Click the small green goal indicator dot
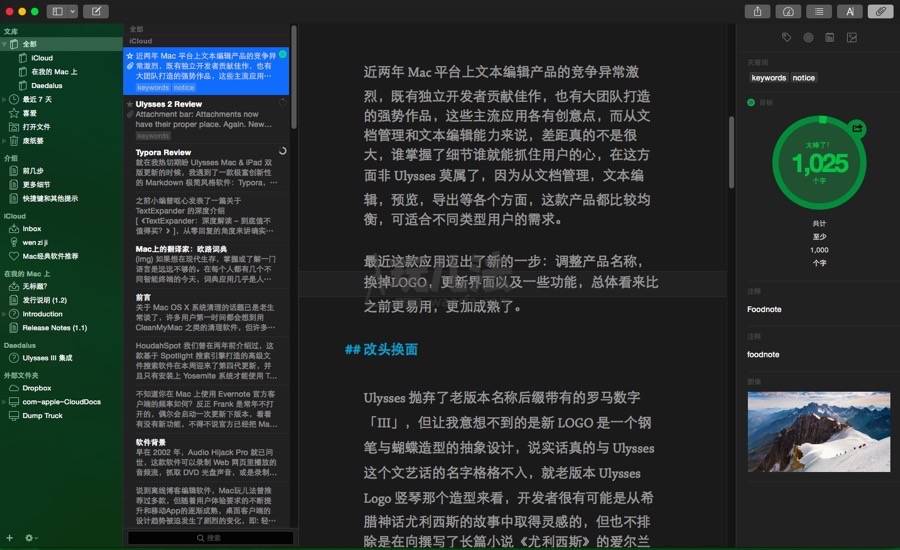 click(x=751, y=102)
